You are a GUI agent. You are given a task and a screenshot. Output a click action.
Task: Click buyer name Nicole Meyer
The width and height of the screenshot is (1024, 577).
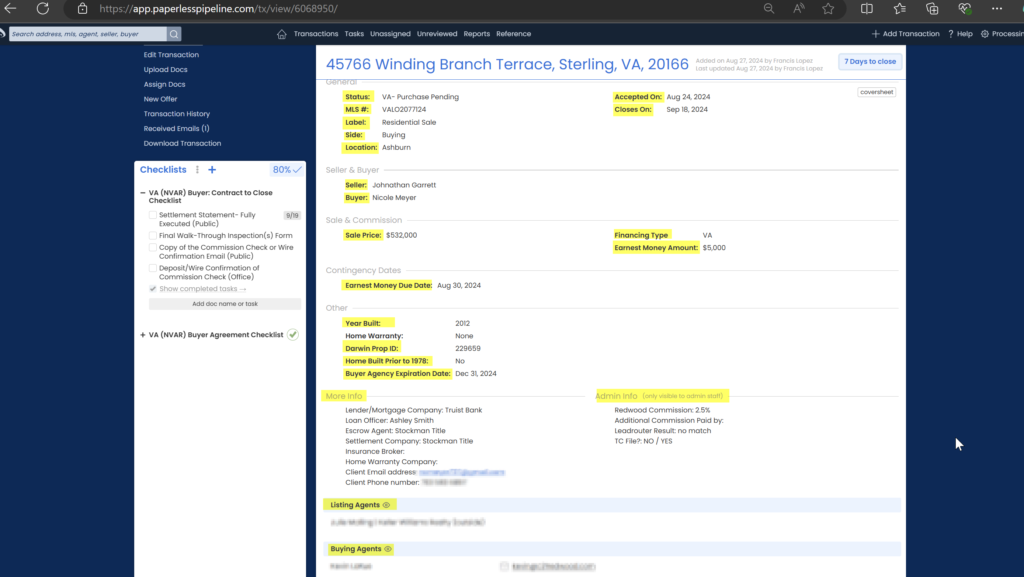click(x=394, y=198)
